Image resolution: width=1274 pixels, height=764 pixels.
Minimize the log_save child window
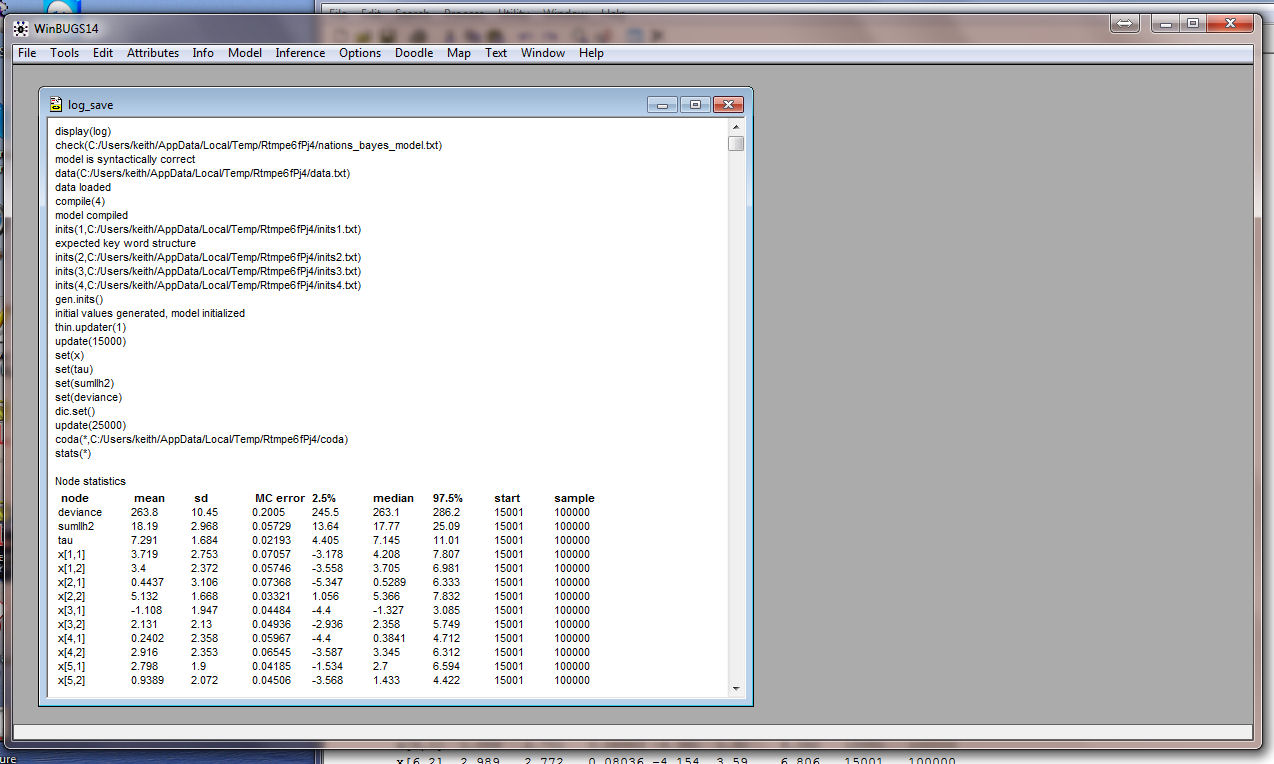pos(662,105)
